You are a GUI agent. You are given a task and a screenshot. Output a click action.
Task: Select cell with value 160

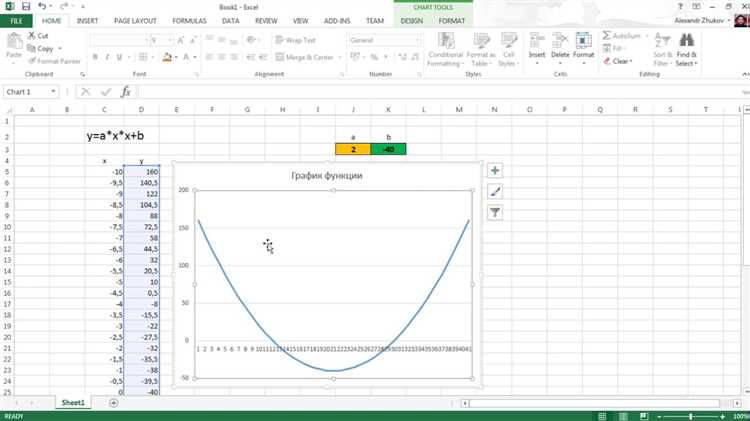142,172
